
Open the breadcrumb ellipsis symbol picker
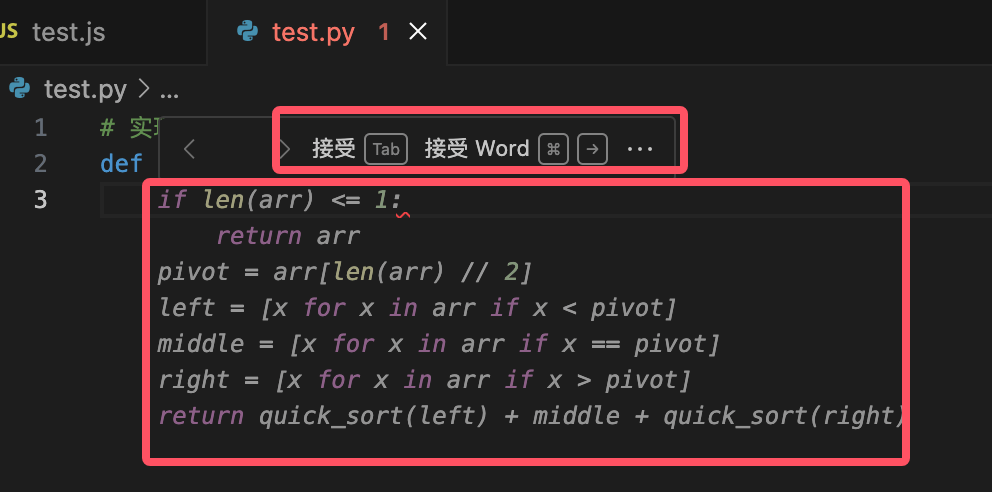[169, 91]
